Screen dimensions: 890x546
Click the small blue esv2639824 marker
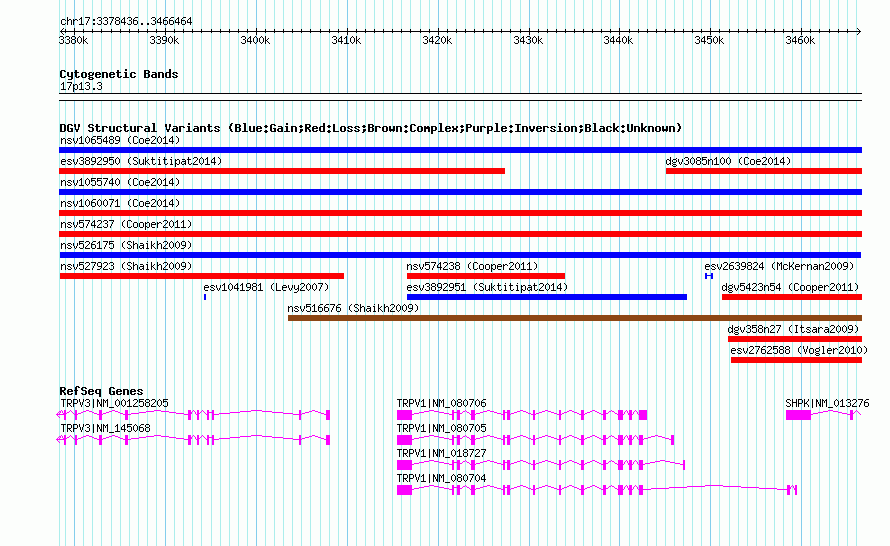709,276
